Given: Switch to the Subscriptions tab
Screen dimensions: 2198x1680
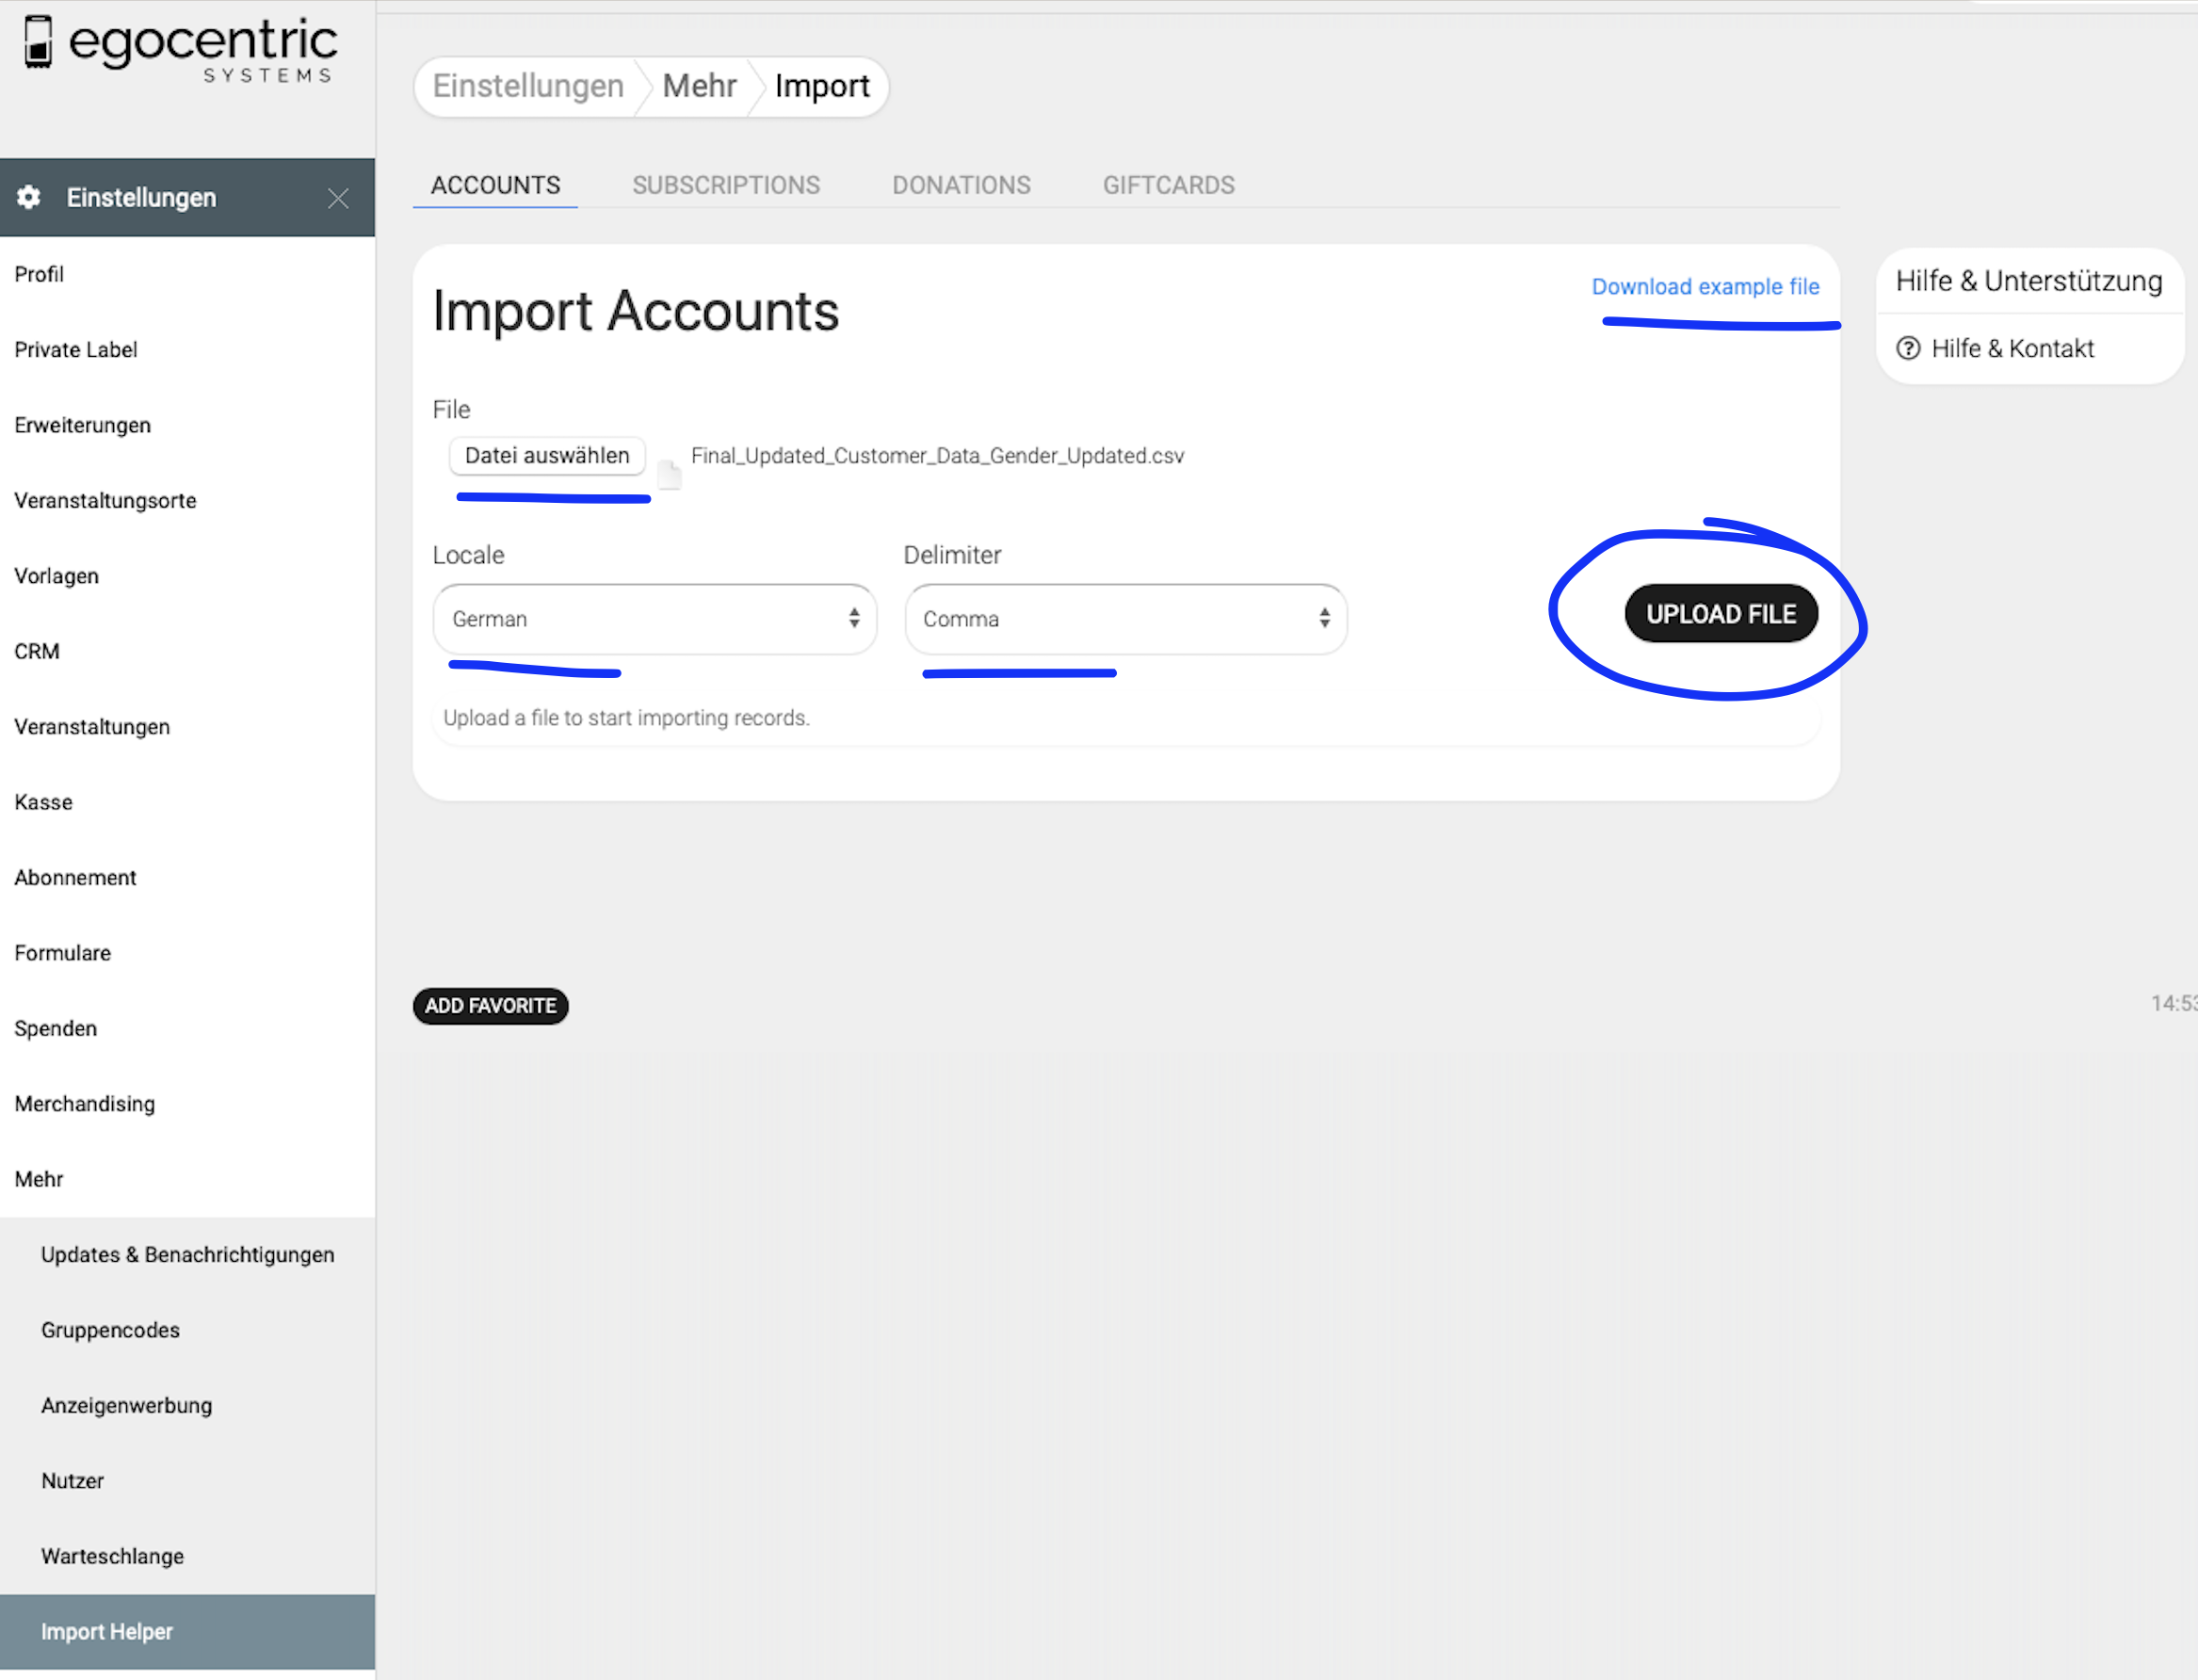Looking at the screenshot, I should tap(725, 185).
